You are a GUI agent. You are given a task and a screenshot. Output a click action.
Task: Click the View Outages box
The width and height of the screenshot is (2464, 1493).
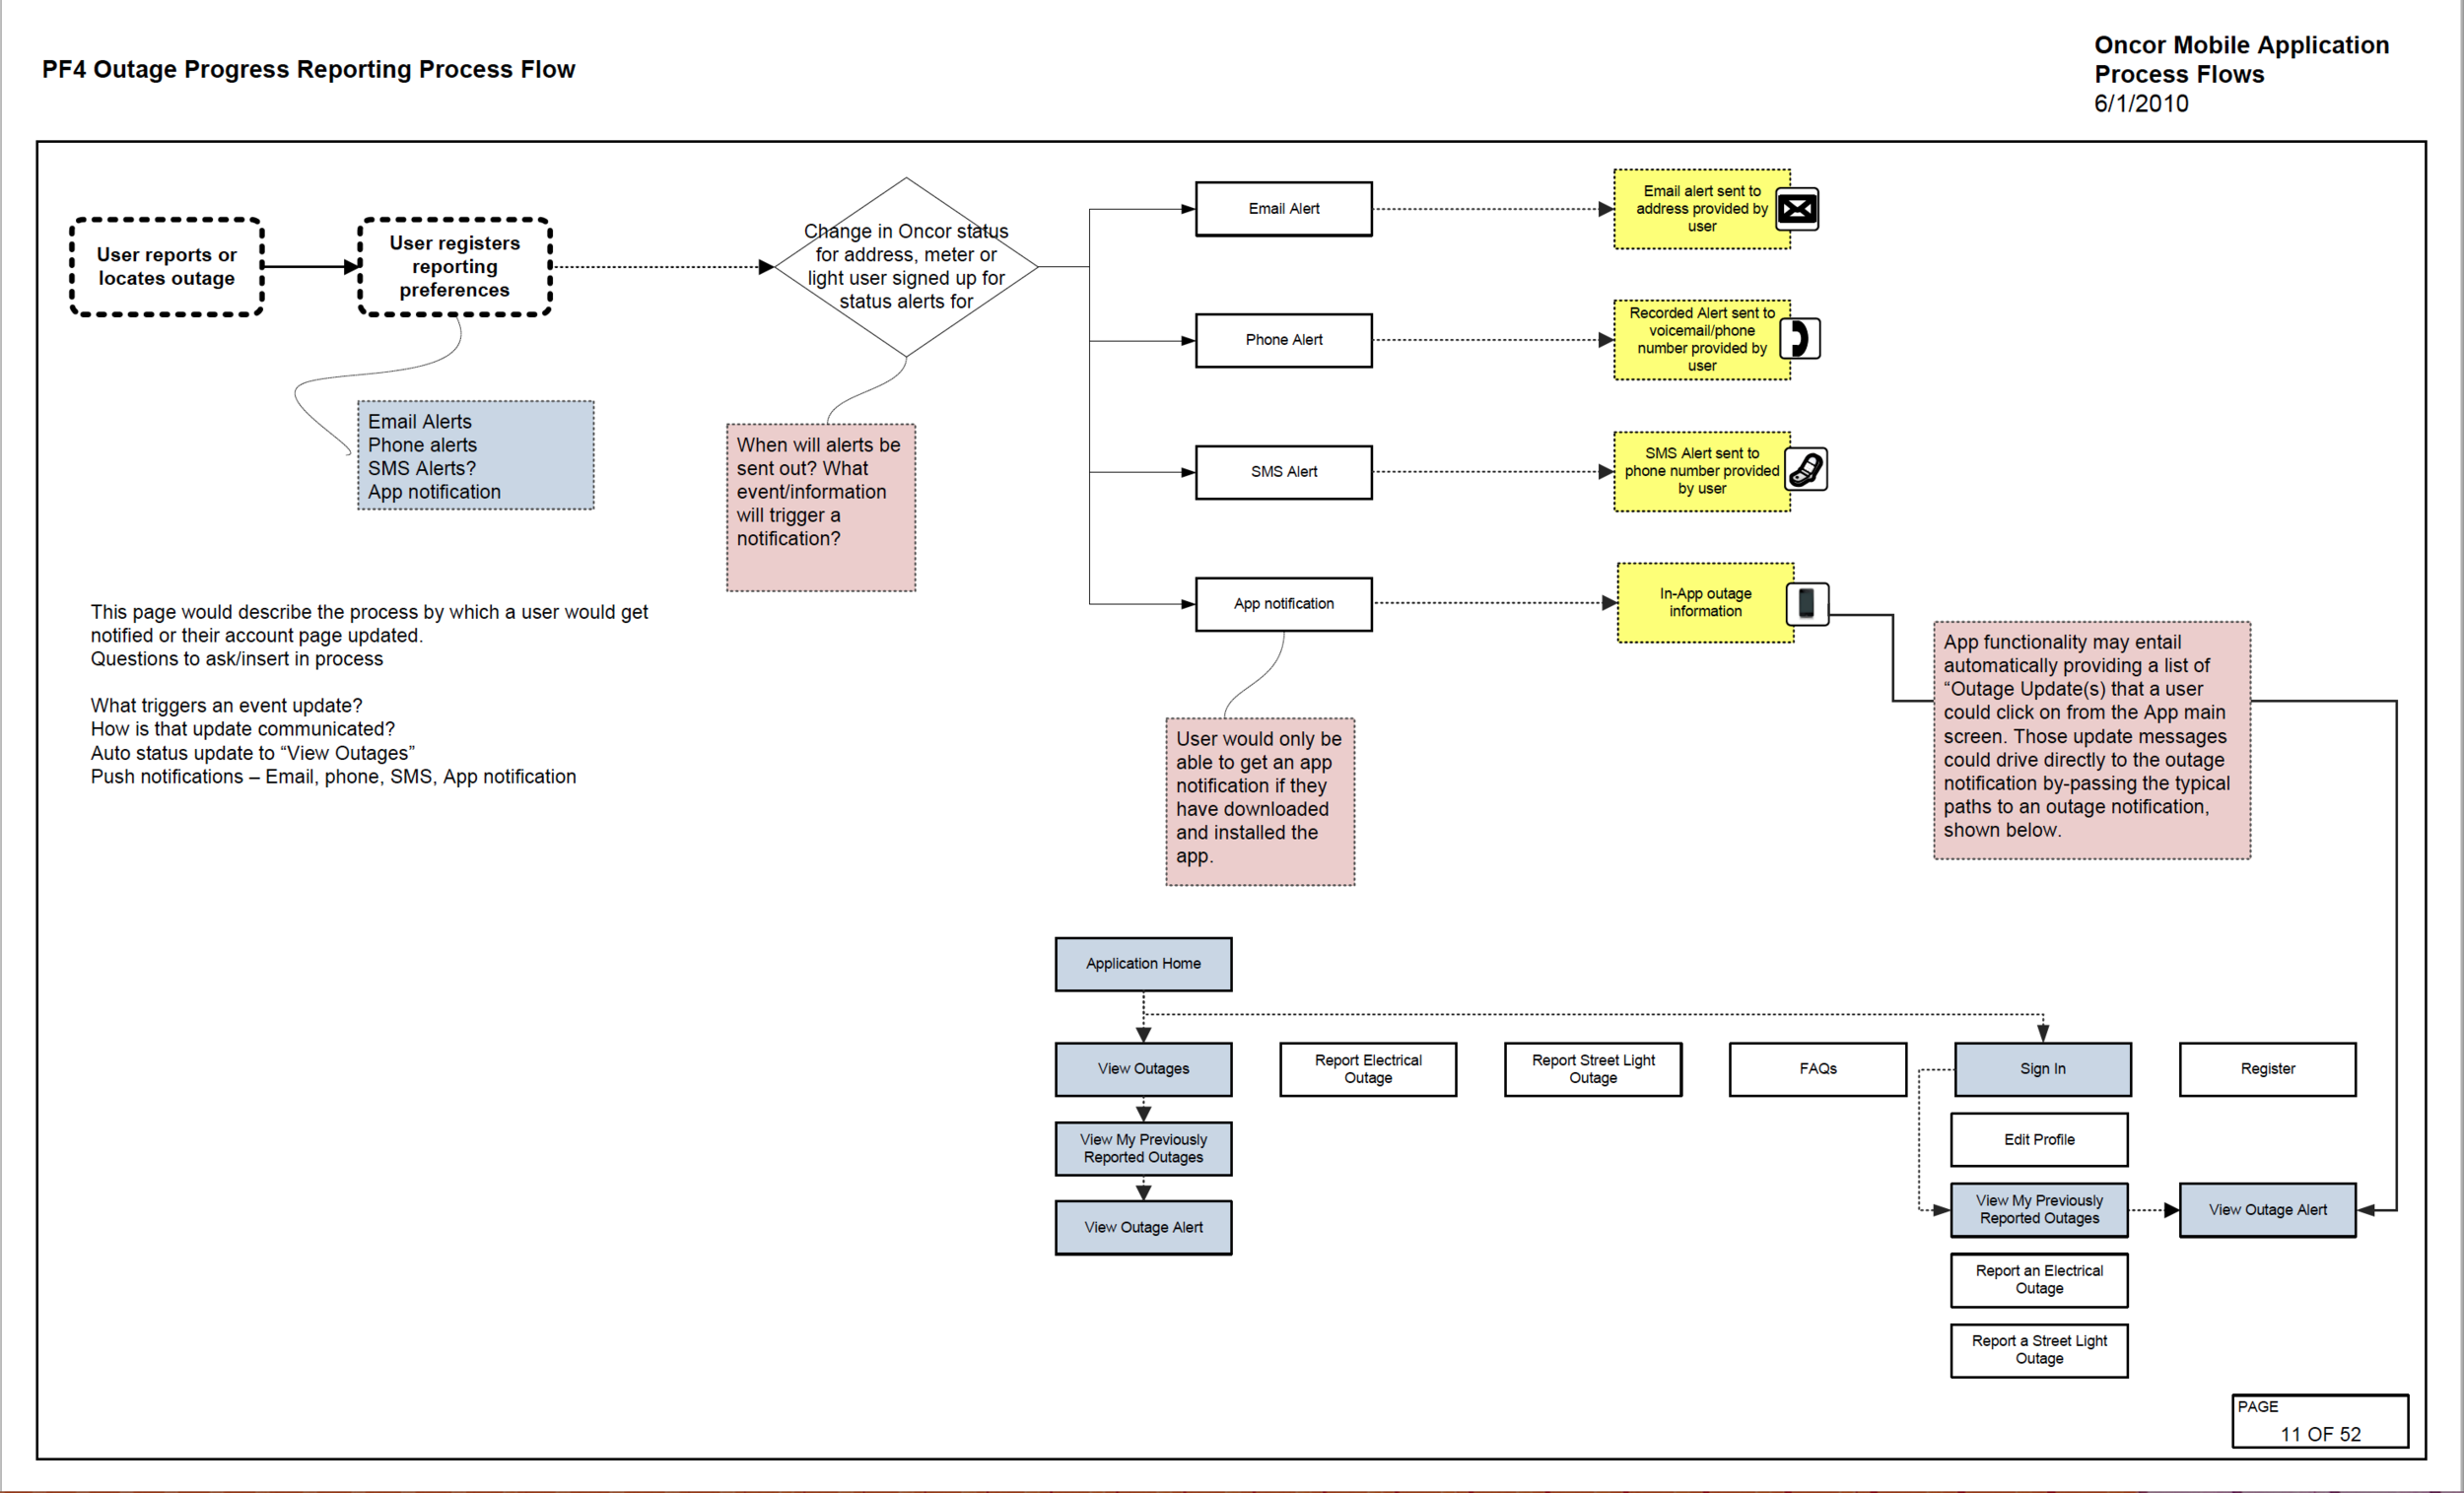click(1144, 1069)
